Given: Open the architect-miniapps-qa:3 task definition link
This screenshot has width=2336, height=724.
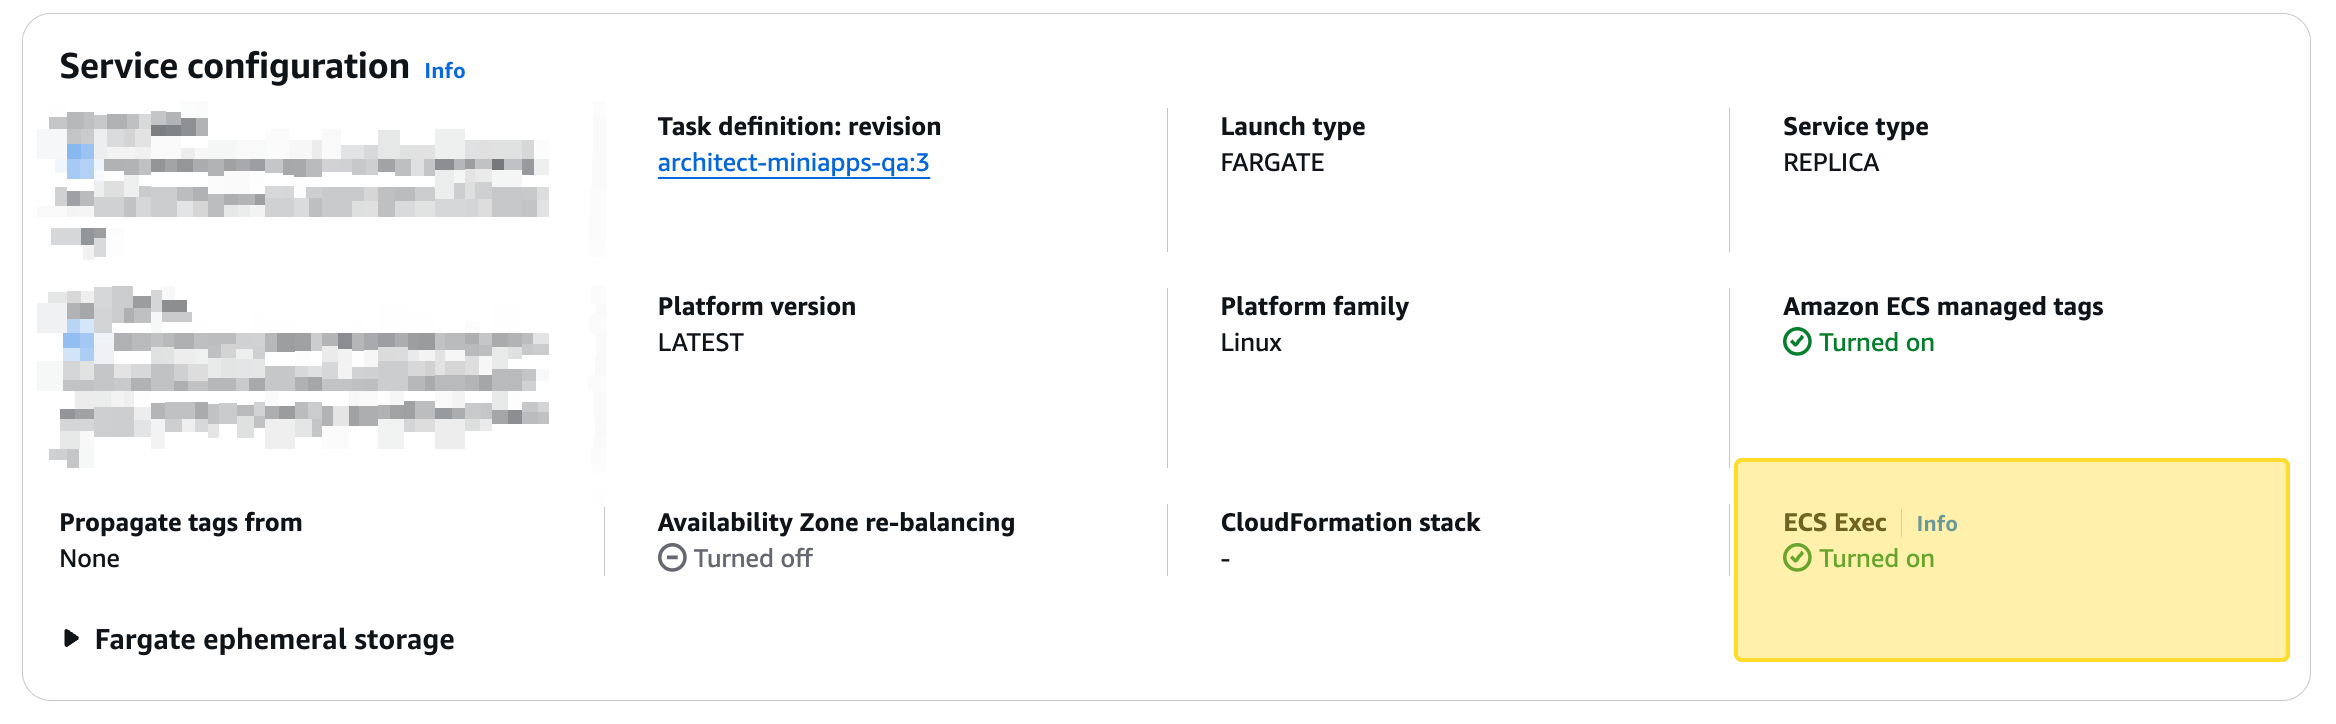Looking at the screenshot, I should click(x=793, y=163).
